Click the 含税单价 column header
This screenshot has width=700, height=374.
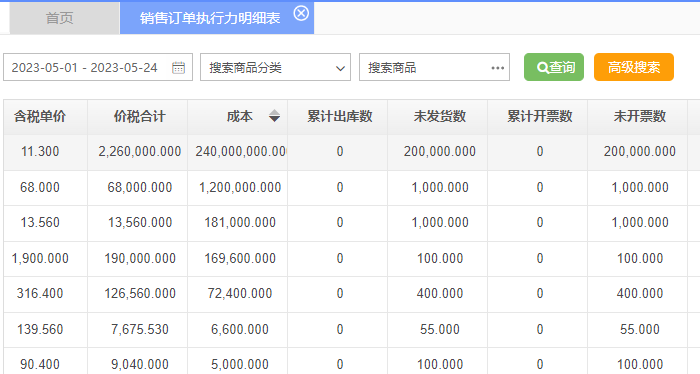[x=46, y=116]
